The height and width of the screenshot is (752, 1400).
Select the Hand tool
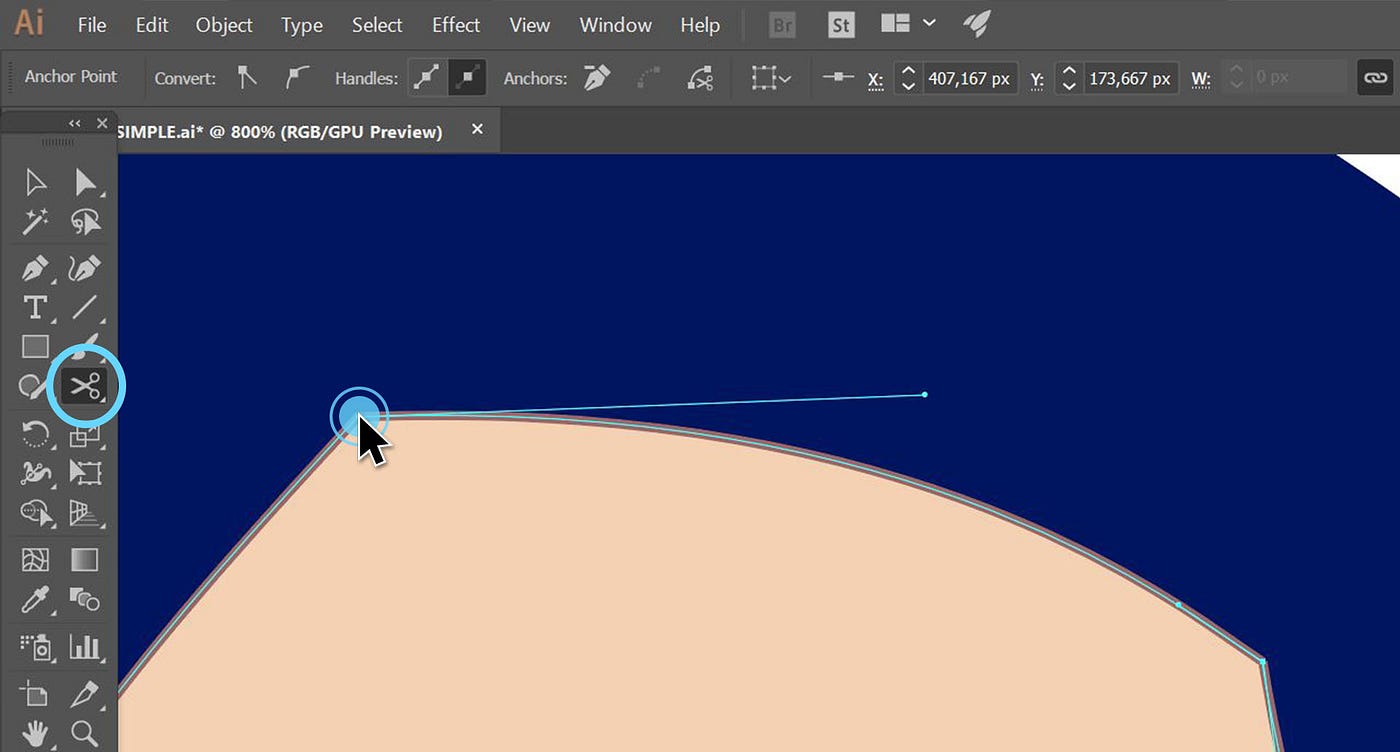coord(35,733)
